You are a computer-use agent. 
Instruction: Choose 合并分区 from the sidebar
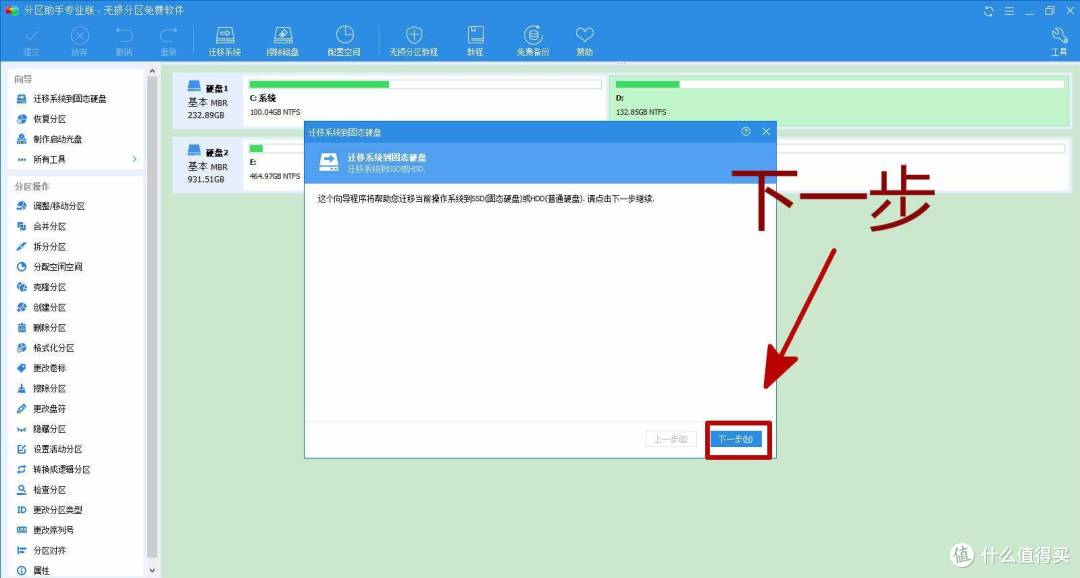pyautogui.click(x=49, y=226)
